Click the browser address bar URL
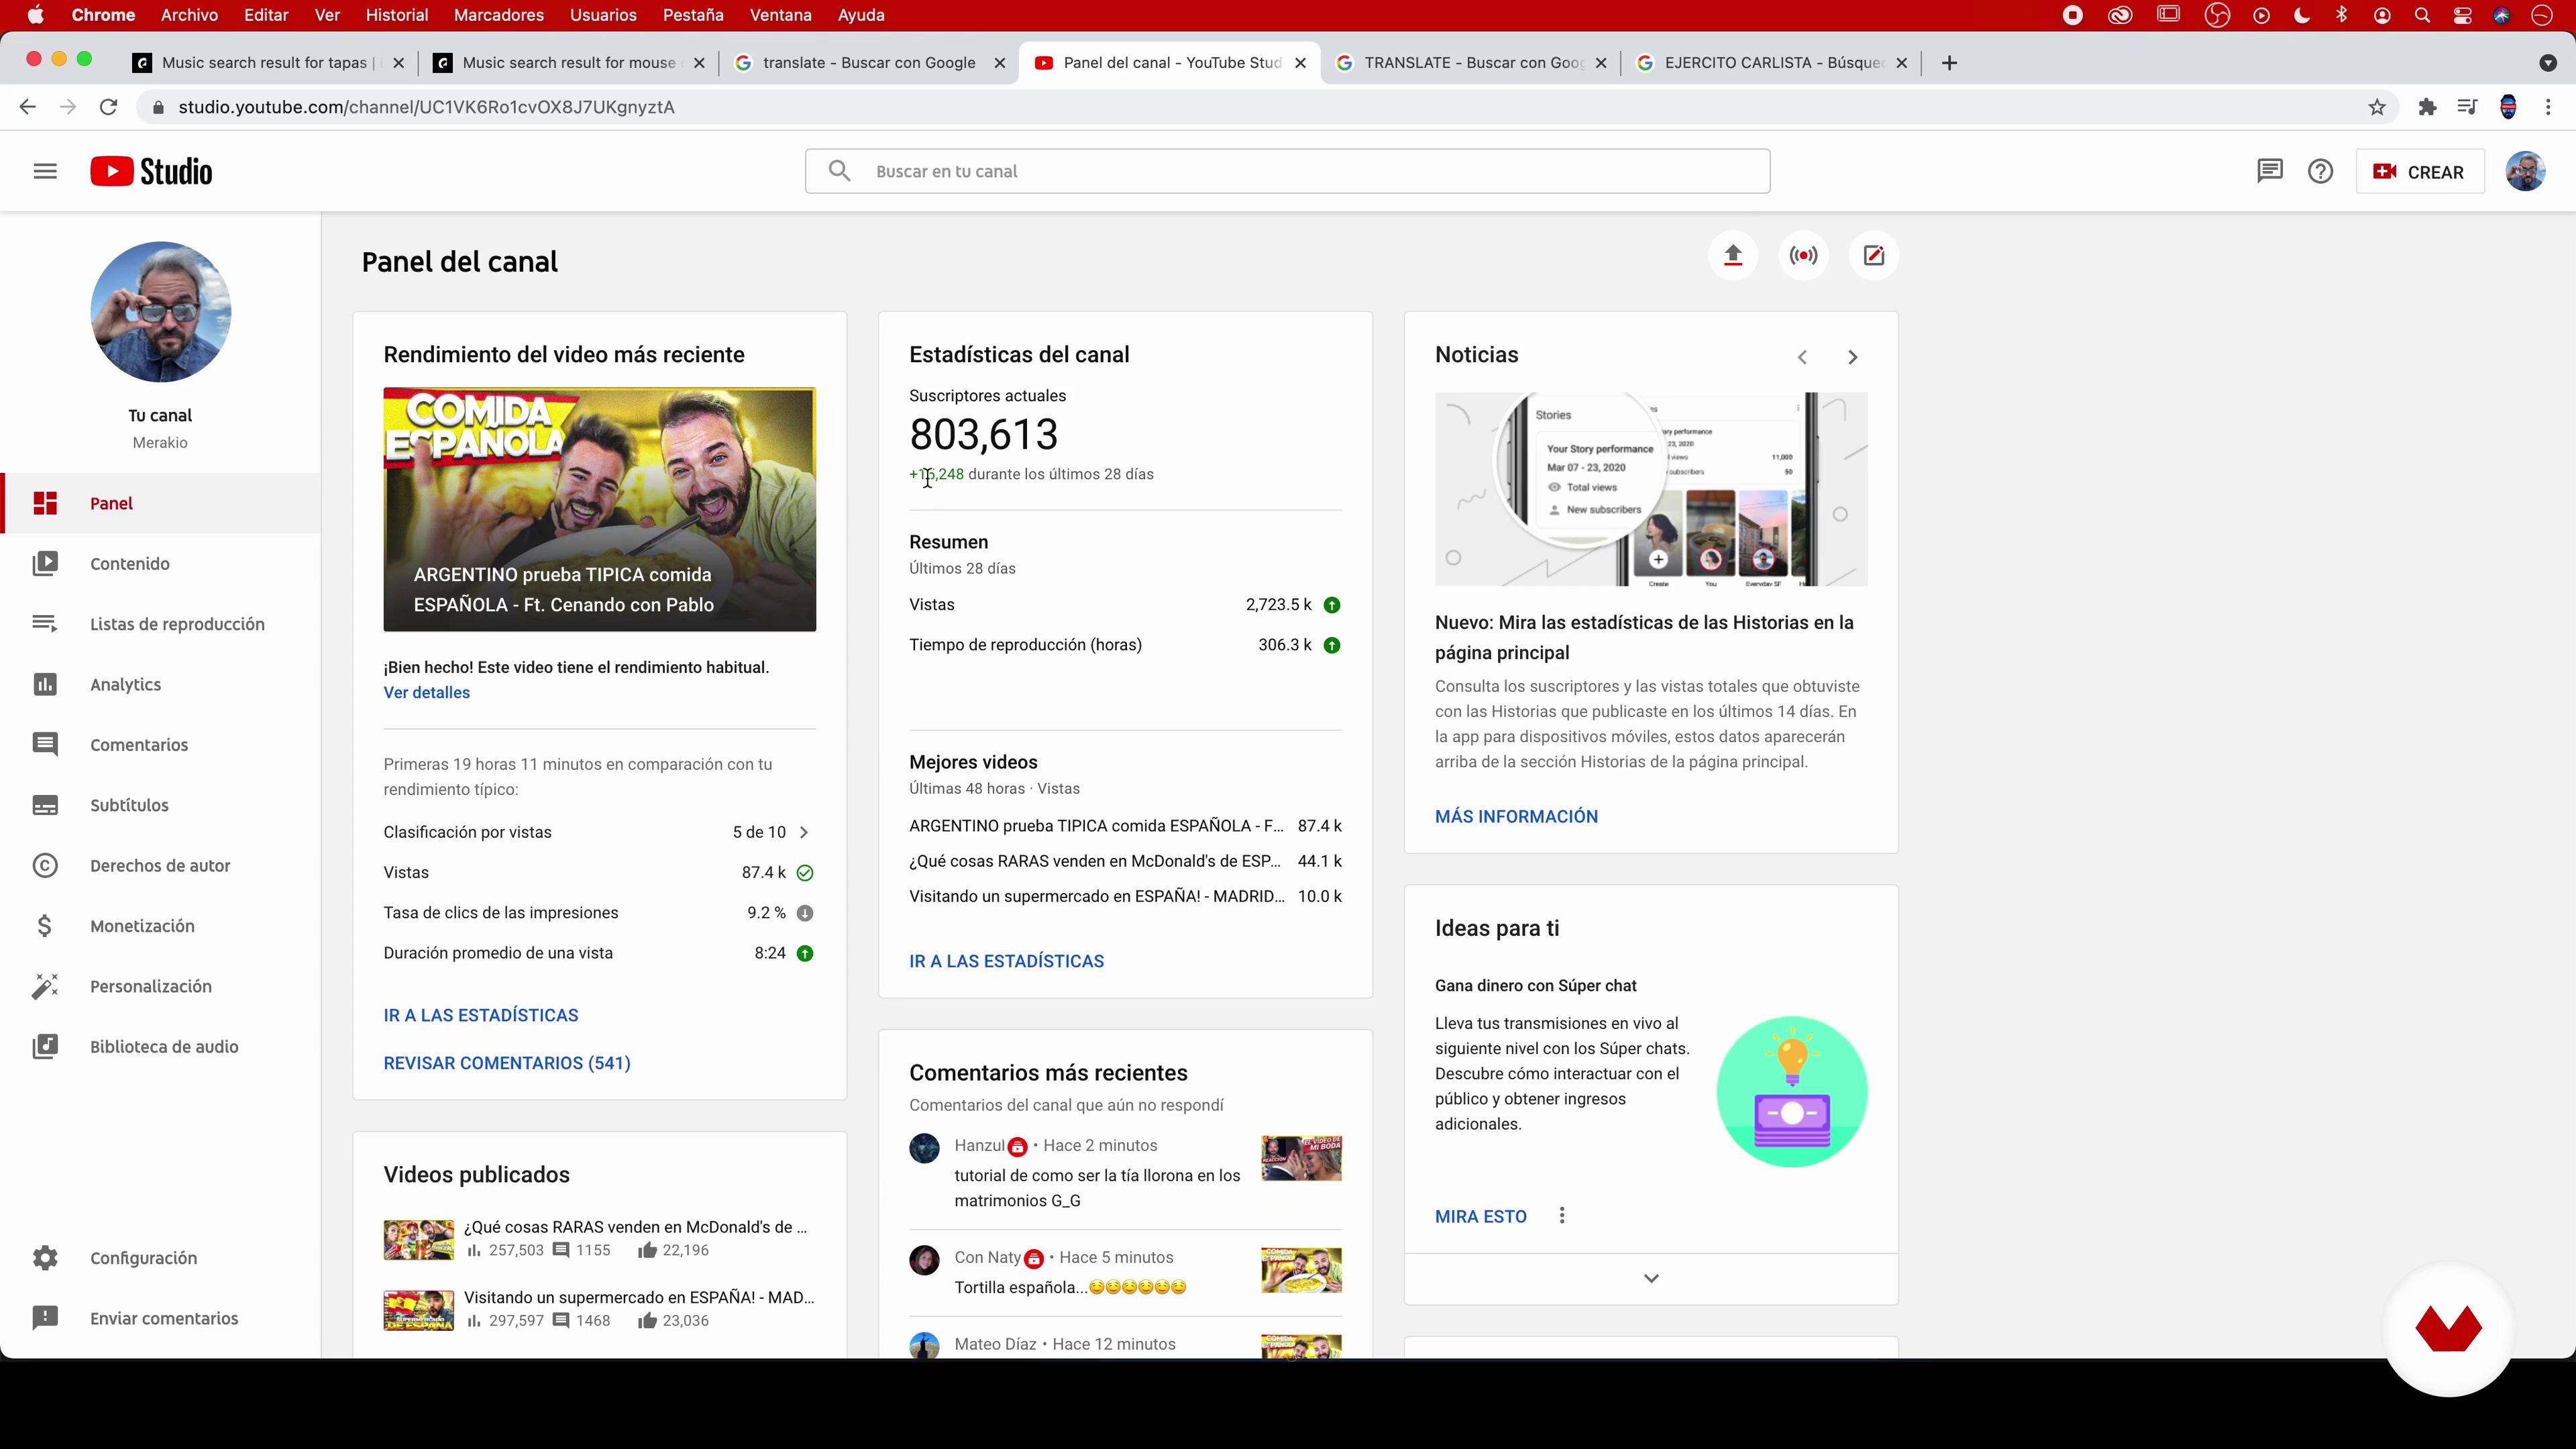The width and height of the screenshot is (2576, 1449). point(426,107)
